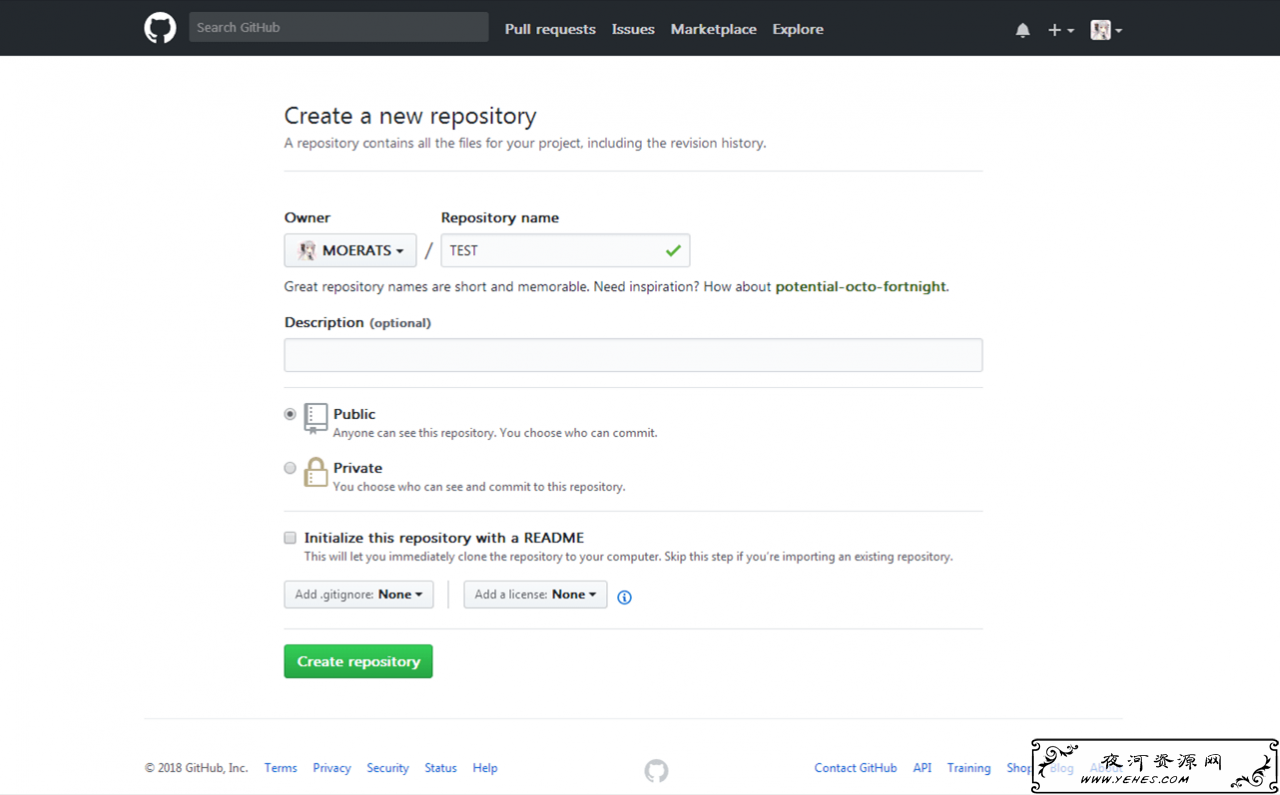Open Explore in the top navigation
This screenshot has height=795, width=1280.
tap(798, 29)
